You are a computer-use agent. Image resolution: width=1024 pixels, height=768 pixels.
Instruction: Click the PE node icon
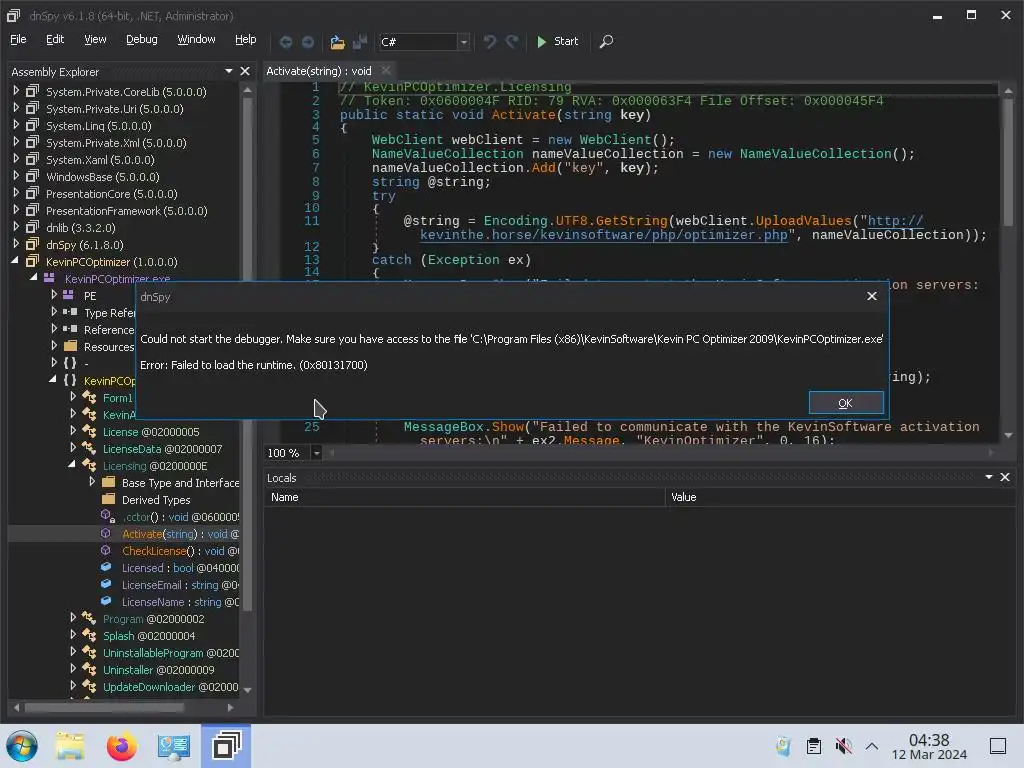tap(68, 295)
